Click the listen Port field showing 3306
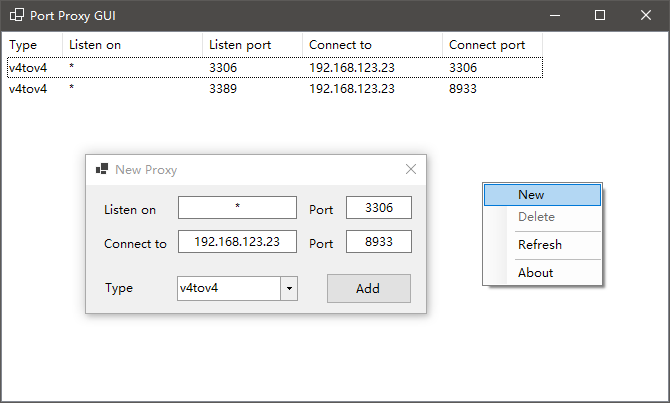 point(379,208)
